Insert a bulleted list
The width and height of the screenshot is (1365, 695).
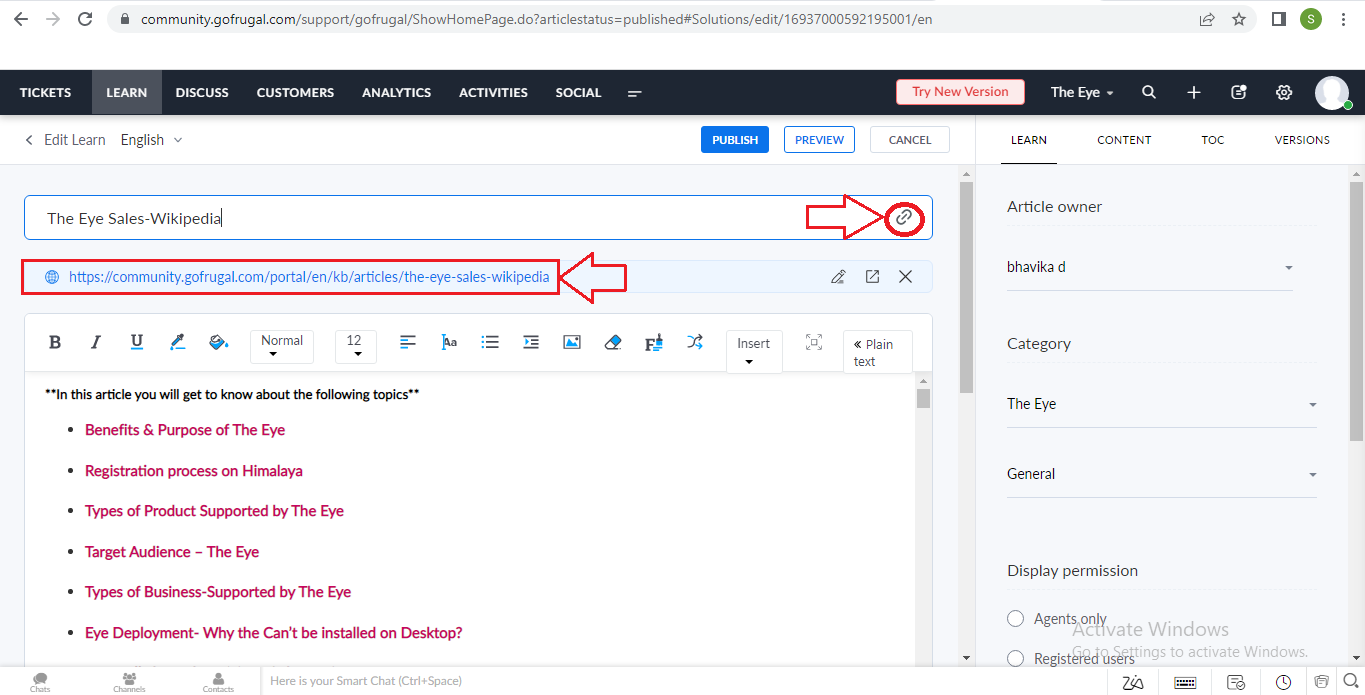[x=490, y=342]
